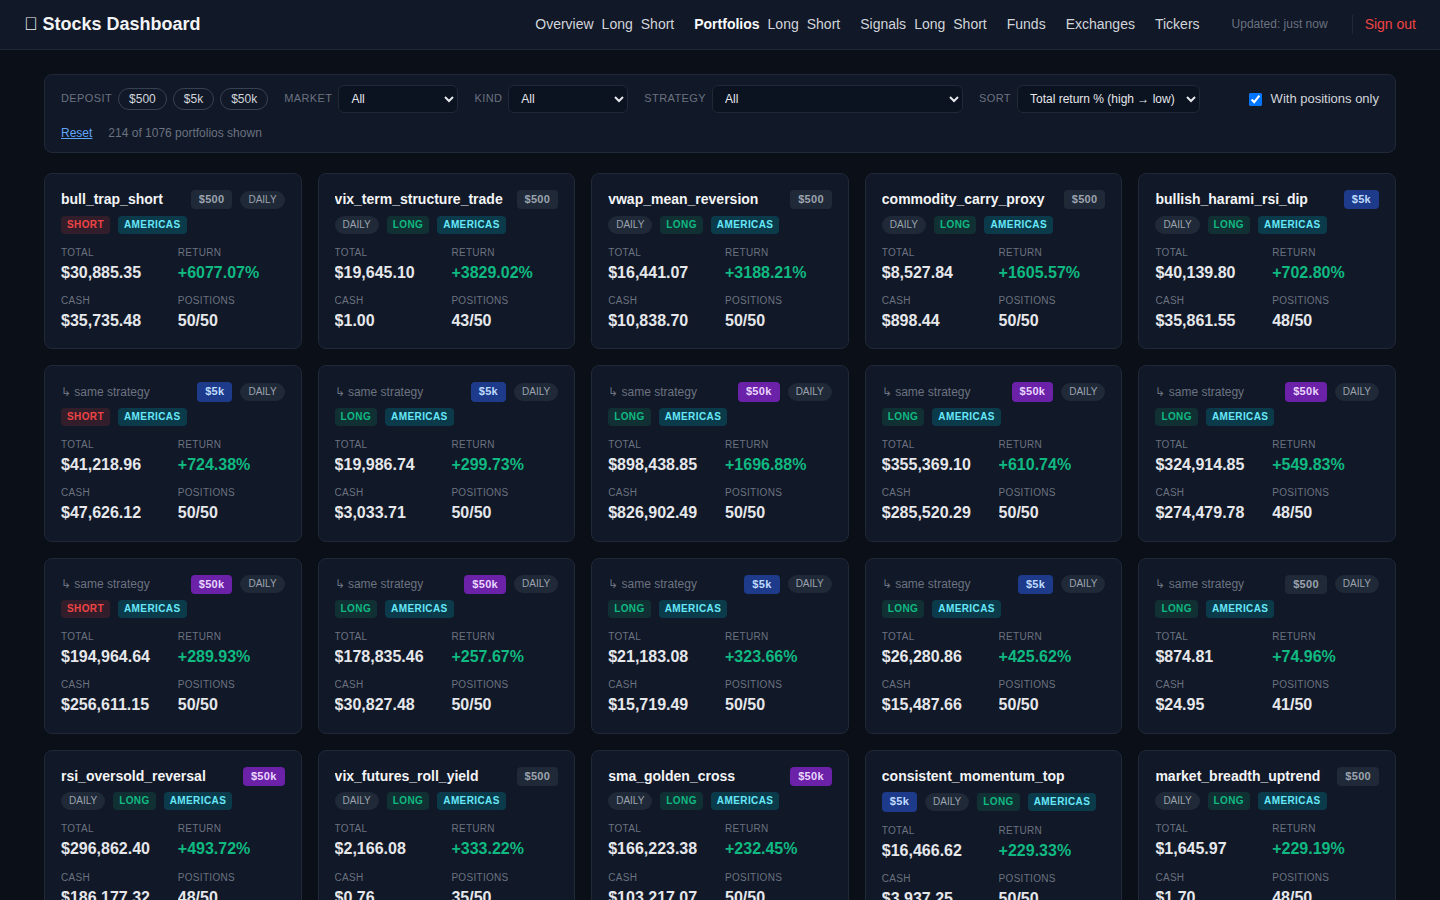Open the market_breadth_uptrend portfolio card

tap(1267, 825)
